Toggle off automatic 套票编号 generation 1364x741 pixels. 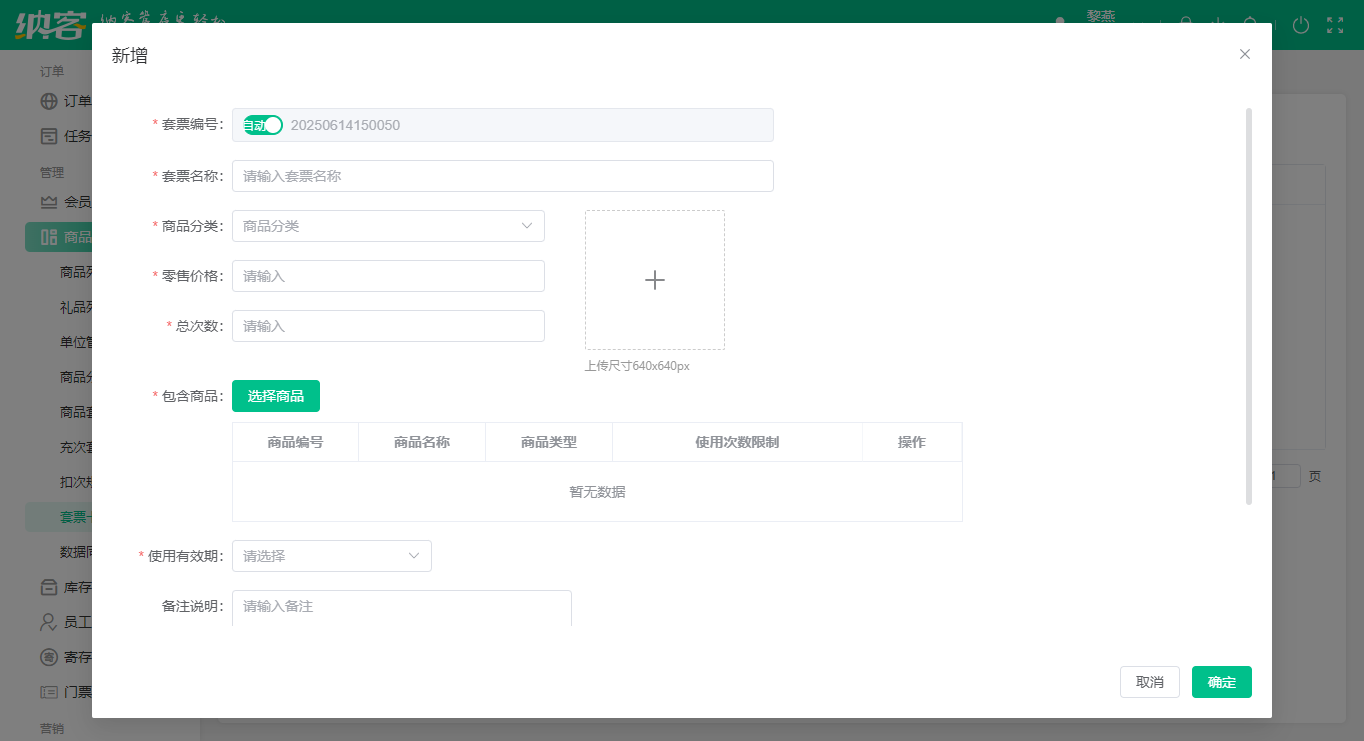point(261,125)
